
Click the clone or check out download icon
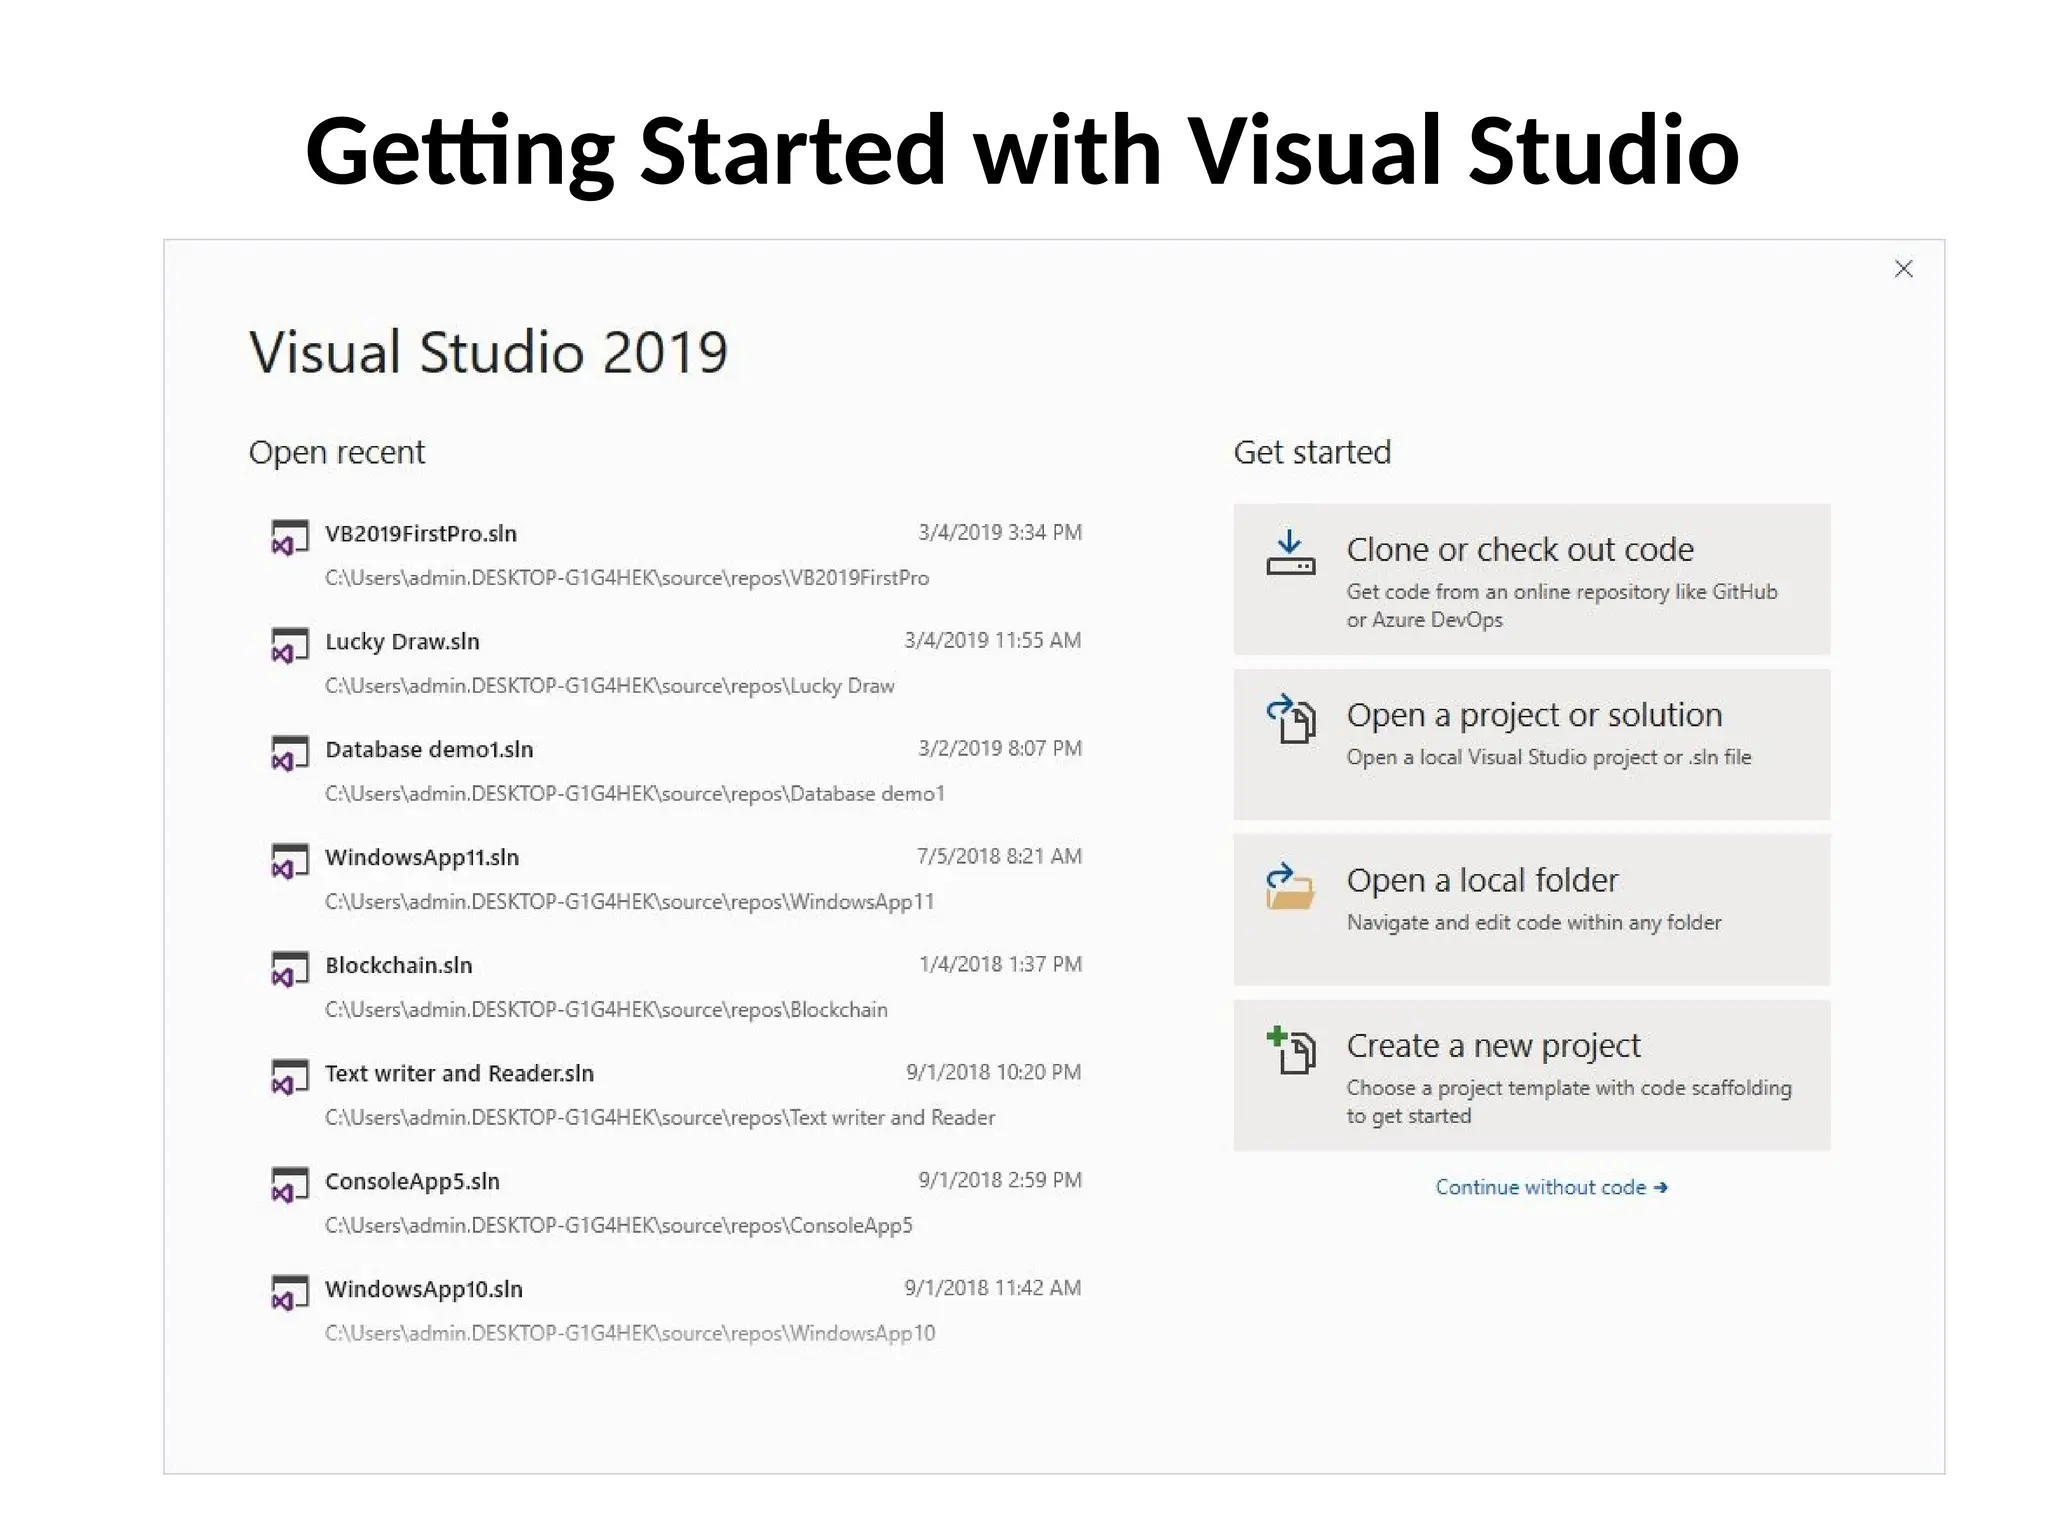pos(1290,553)
